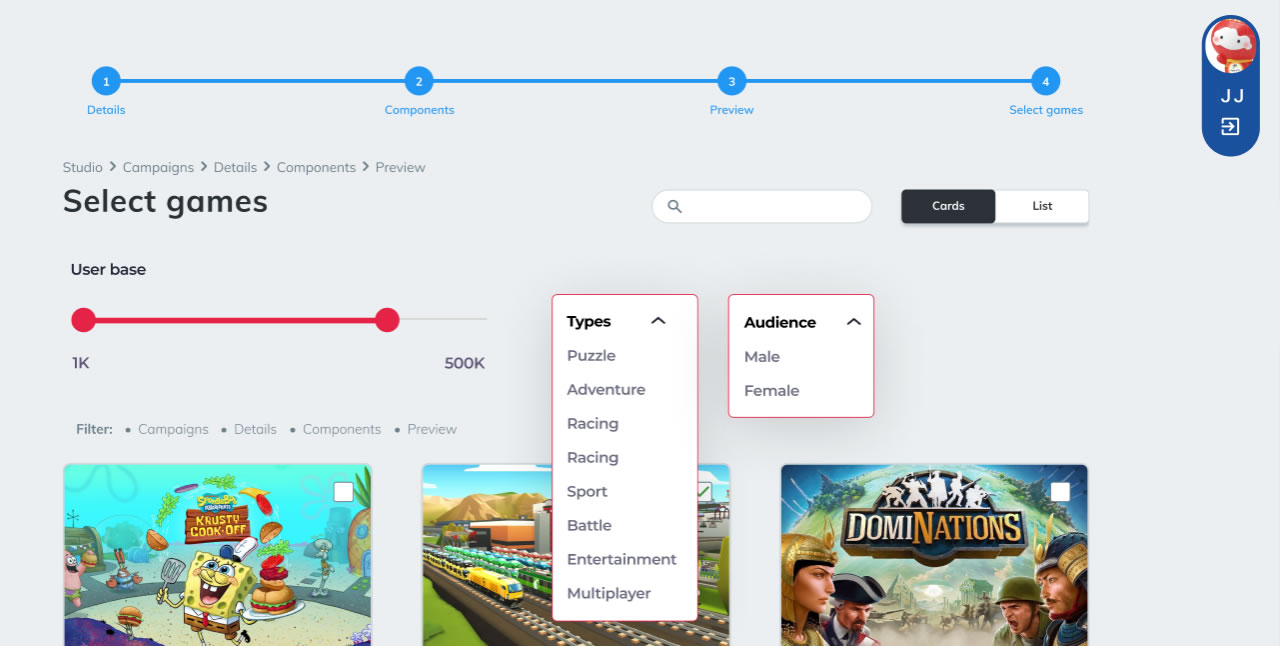Click the 500K user base value
This screenshot has width=1280, height=646.
(x=465, y=363)
